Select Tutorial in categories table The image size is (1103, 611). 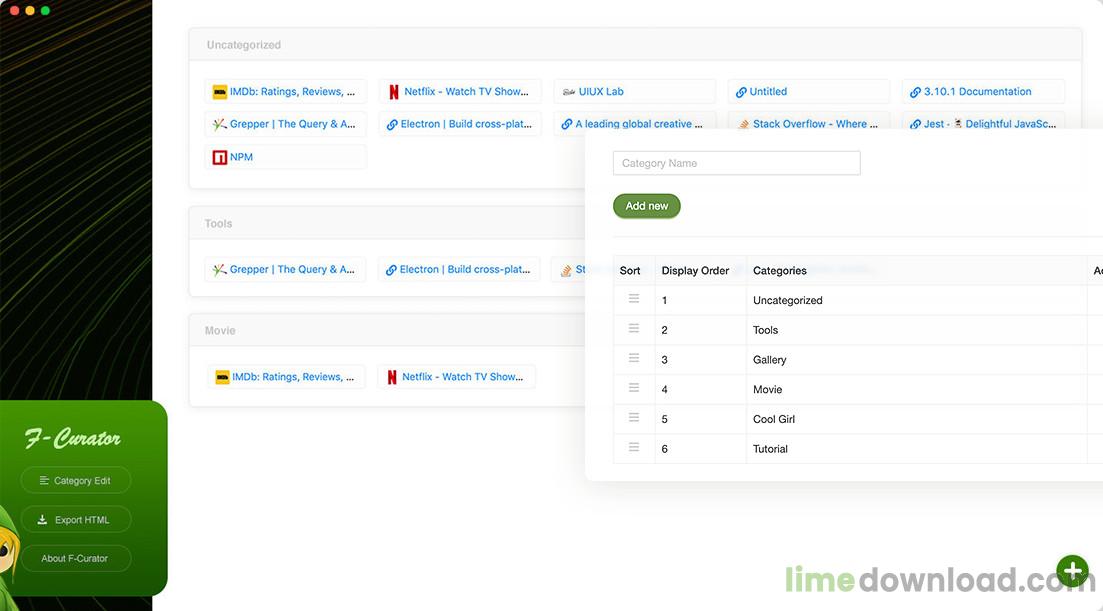pyautogui.click(x=770, y=449)
